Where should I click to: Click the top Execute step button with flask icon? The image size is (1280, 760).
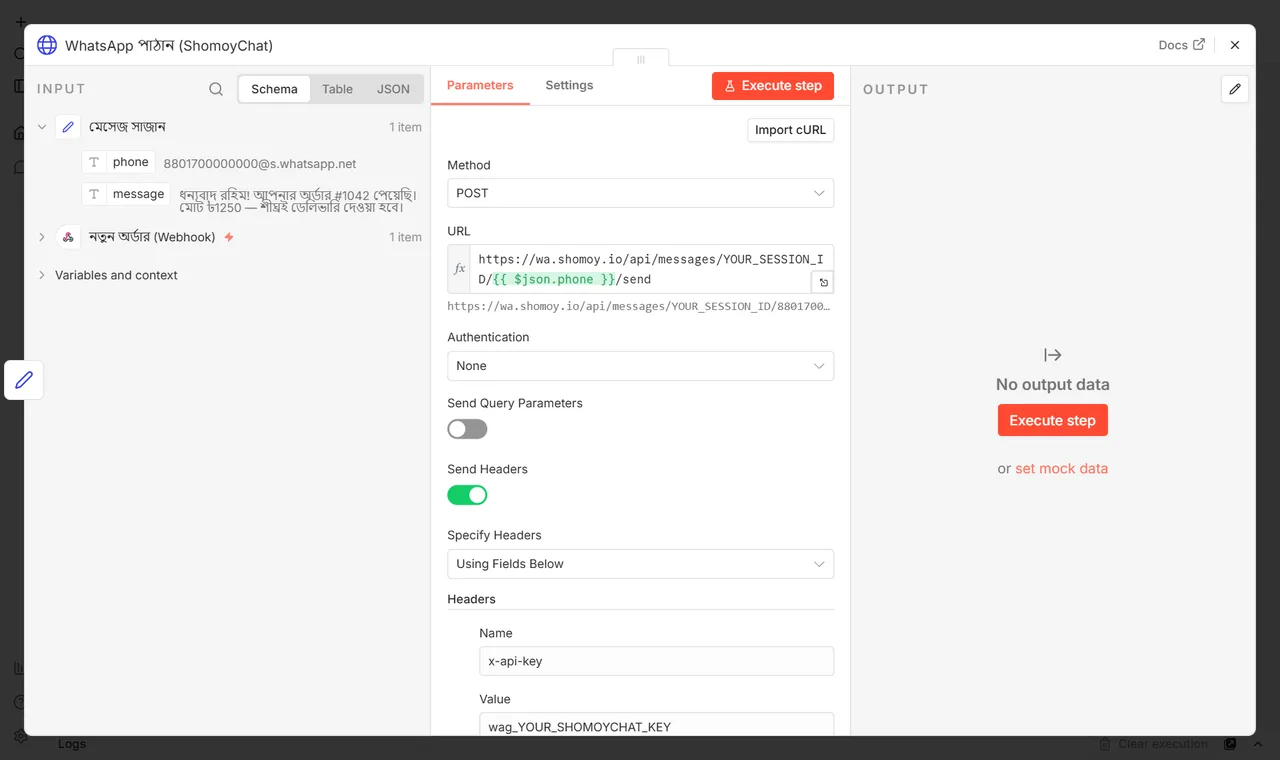[x=773, y=86]
